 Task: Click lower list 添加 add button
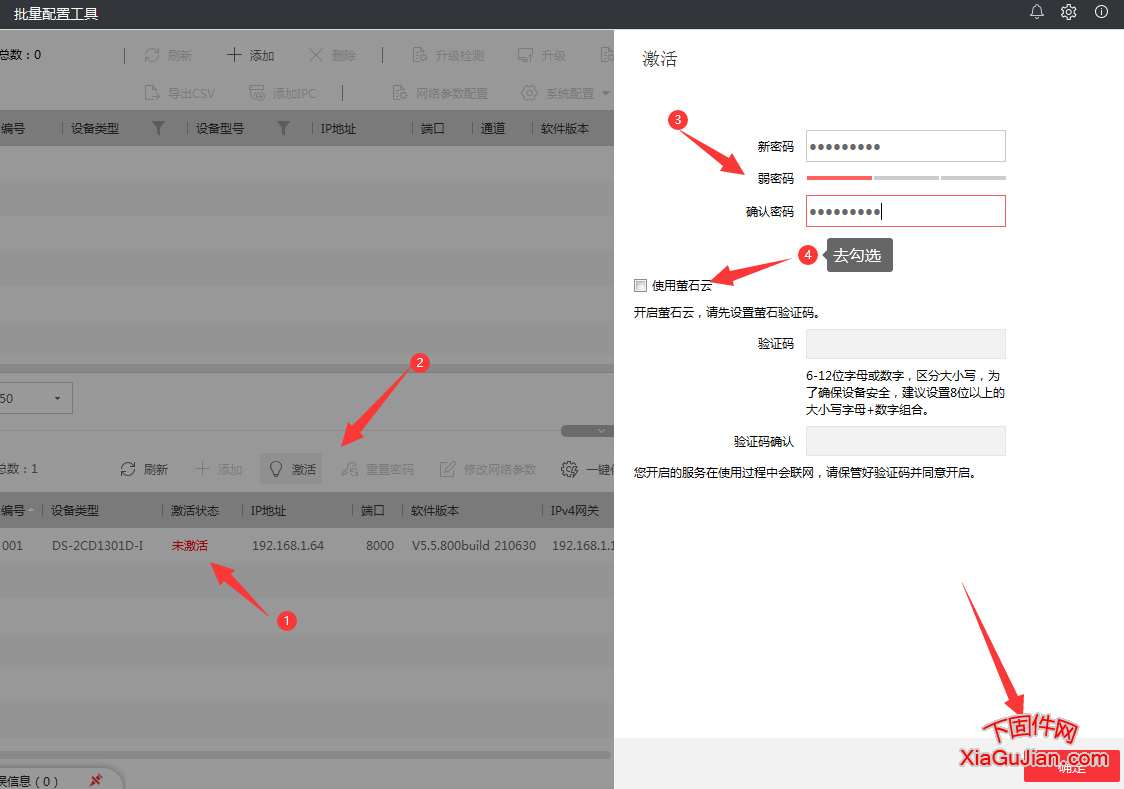click(219, 469)
